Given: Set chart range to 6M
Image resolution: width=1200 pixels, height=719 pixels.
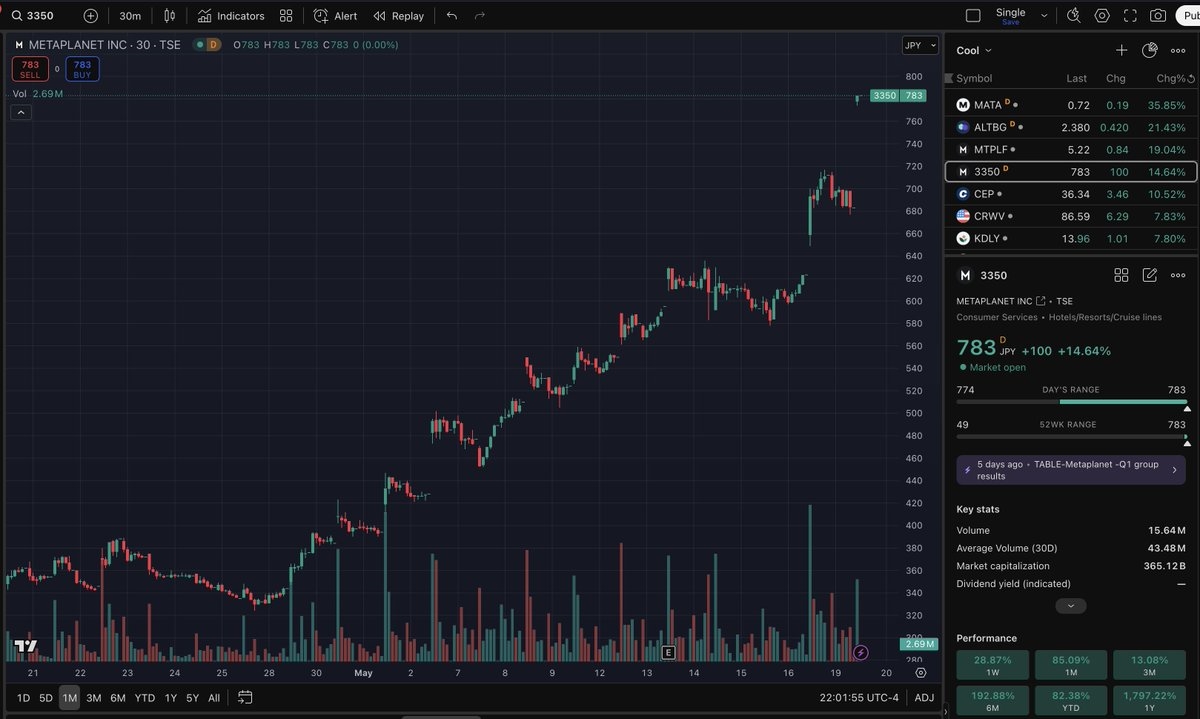Looking at the screenshot, I should point(118,698).
